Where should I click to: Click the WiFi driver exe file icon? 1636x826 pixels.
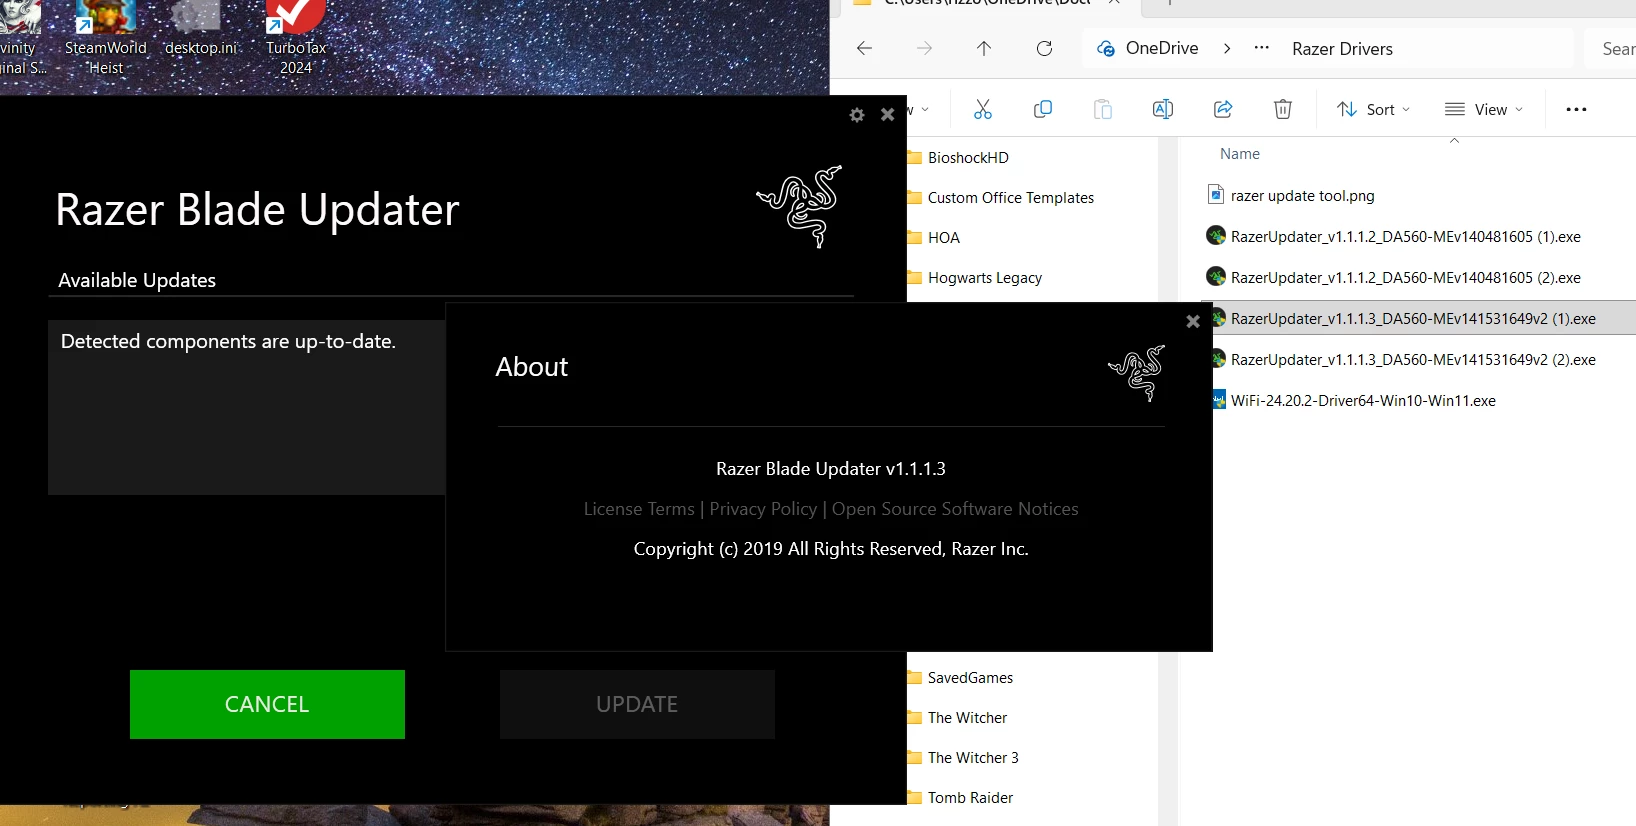1218,401
